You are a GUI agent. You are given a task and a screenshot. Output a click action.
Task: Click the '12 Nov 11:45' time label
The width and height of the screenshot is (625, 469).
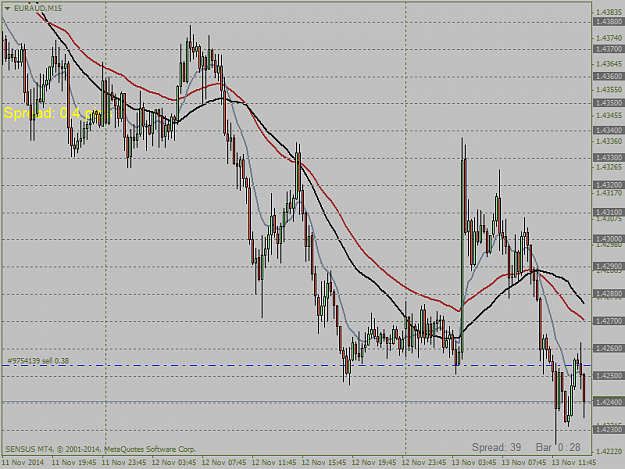click(274, 463)
